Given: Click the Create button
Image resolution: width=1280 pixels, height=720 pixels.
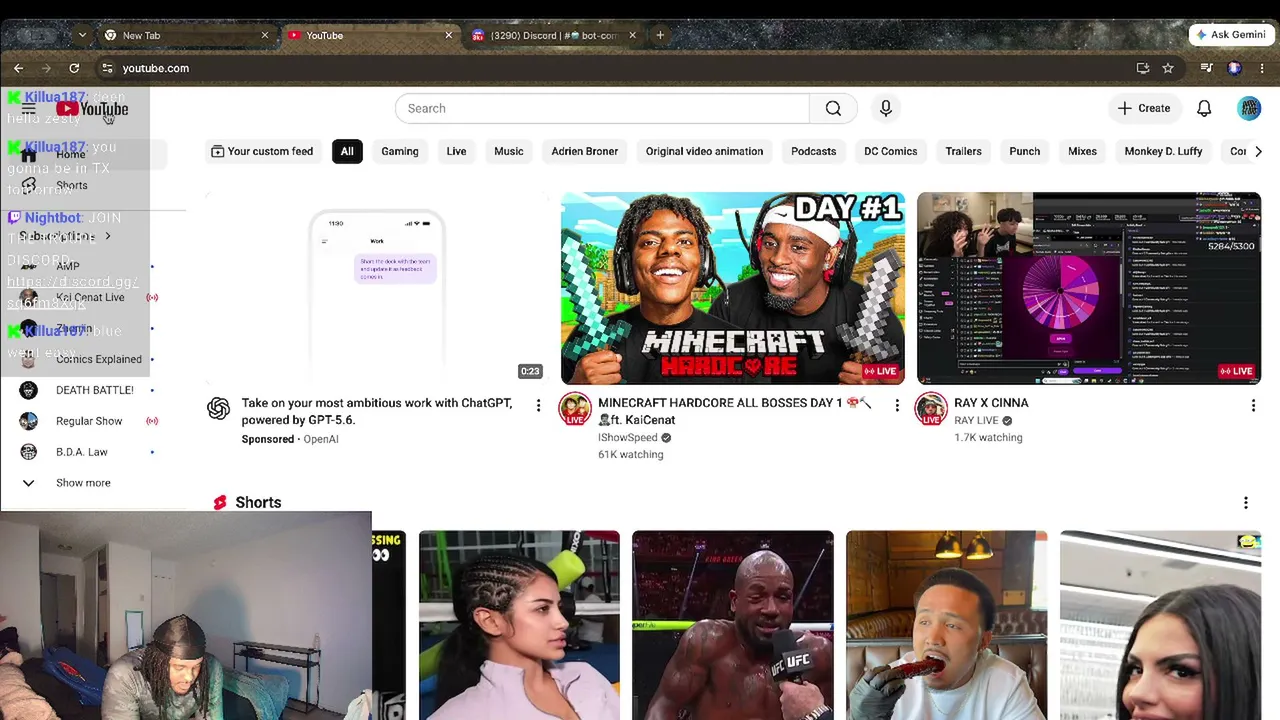Looking at the screenshot, I should (1144, 108).
